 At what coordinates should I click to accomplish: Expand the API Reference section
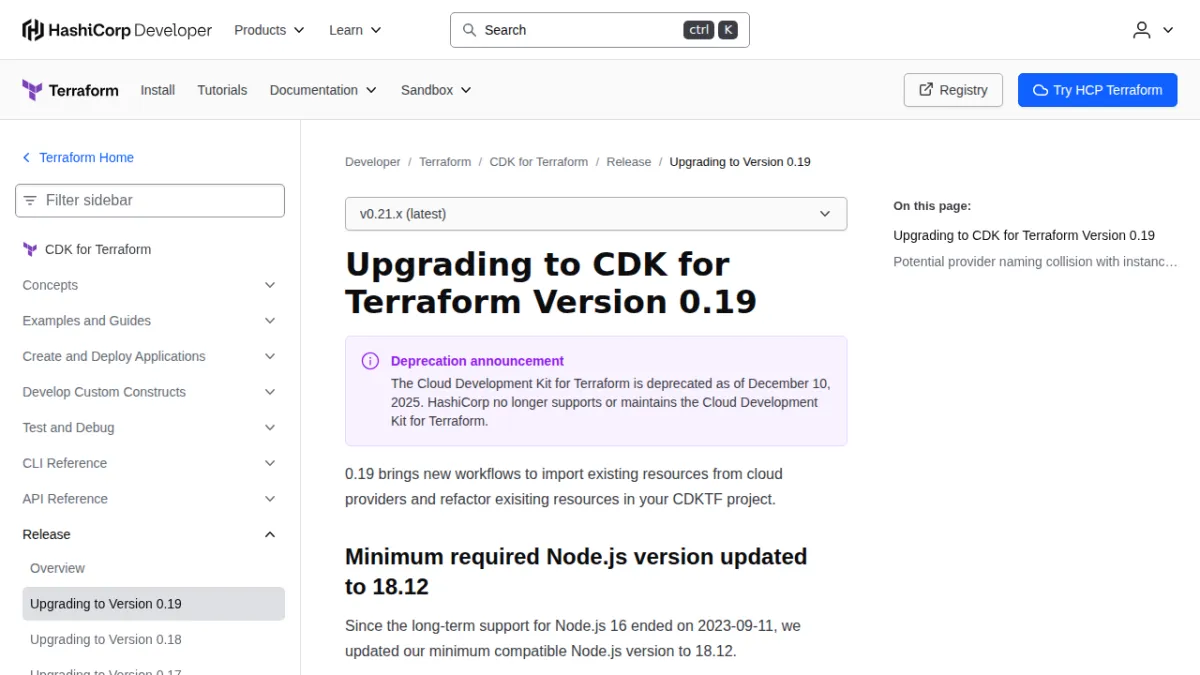150,499
